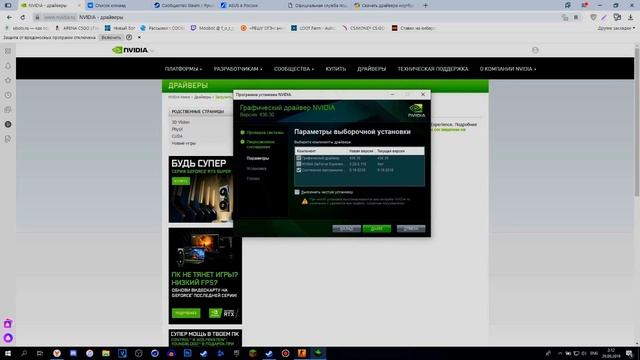Click the green Next button in installer
The height and width of the screenshot is (360, 640).
(377, 229)
